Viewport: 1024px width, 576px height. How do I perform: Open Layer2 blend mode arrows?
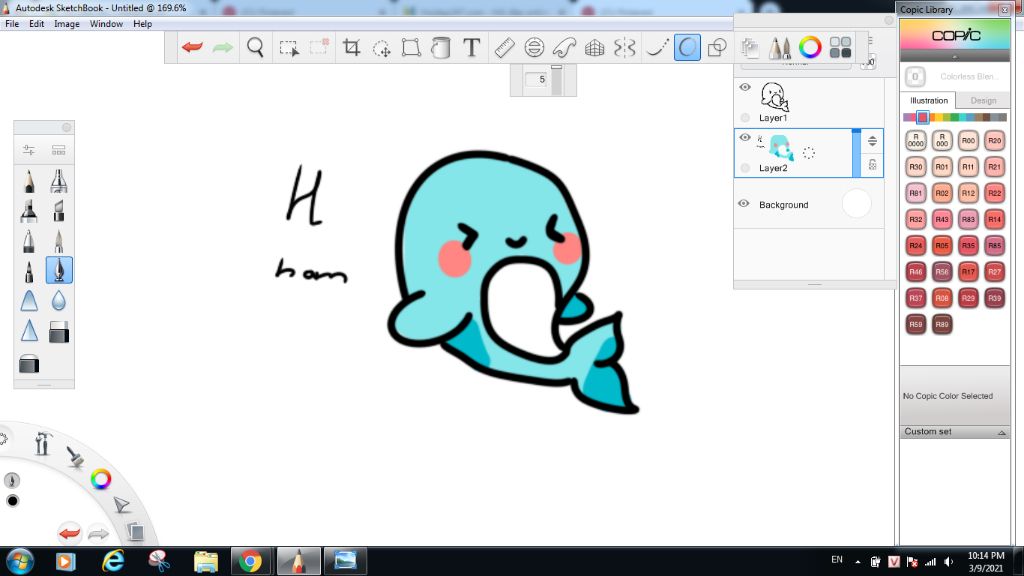(872, 141)
